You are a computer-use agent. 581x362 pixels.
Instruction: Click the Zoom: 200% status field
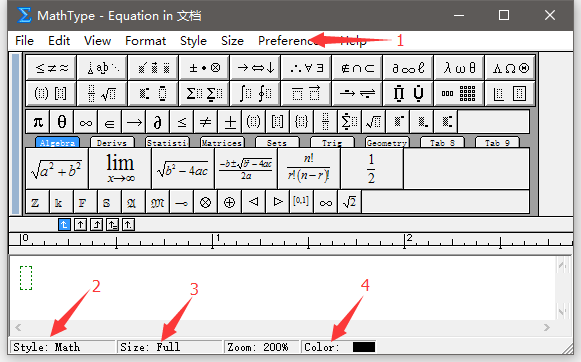tap(261, 347)
